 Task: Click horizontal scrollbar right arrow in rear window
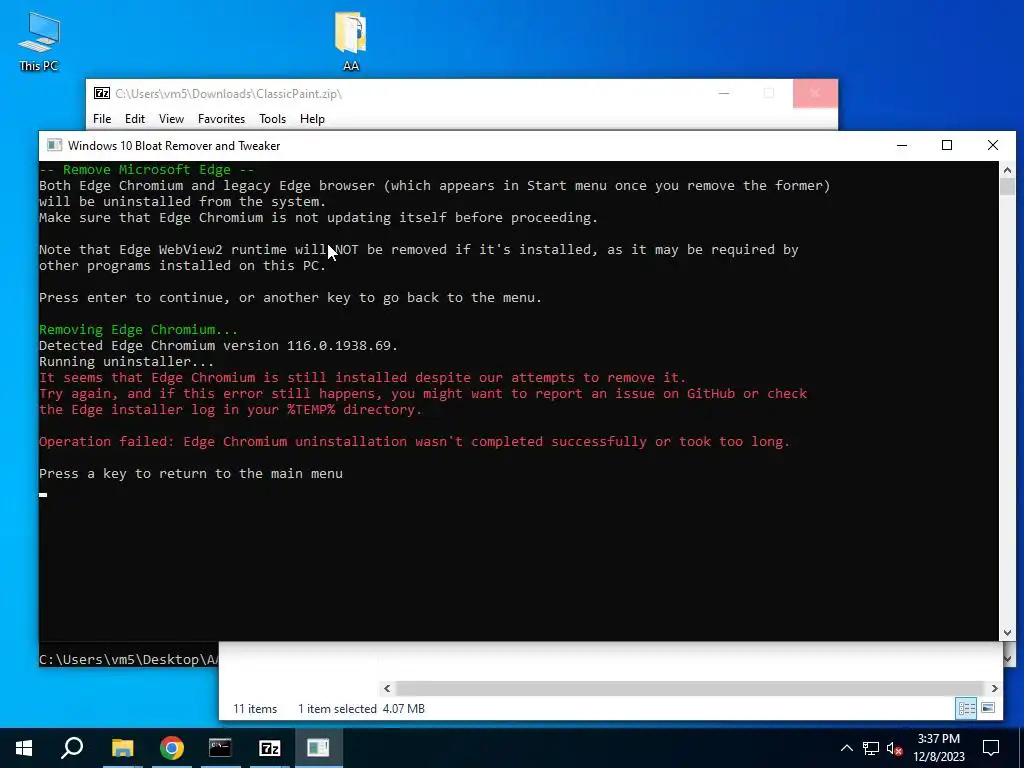[995, 688]
